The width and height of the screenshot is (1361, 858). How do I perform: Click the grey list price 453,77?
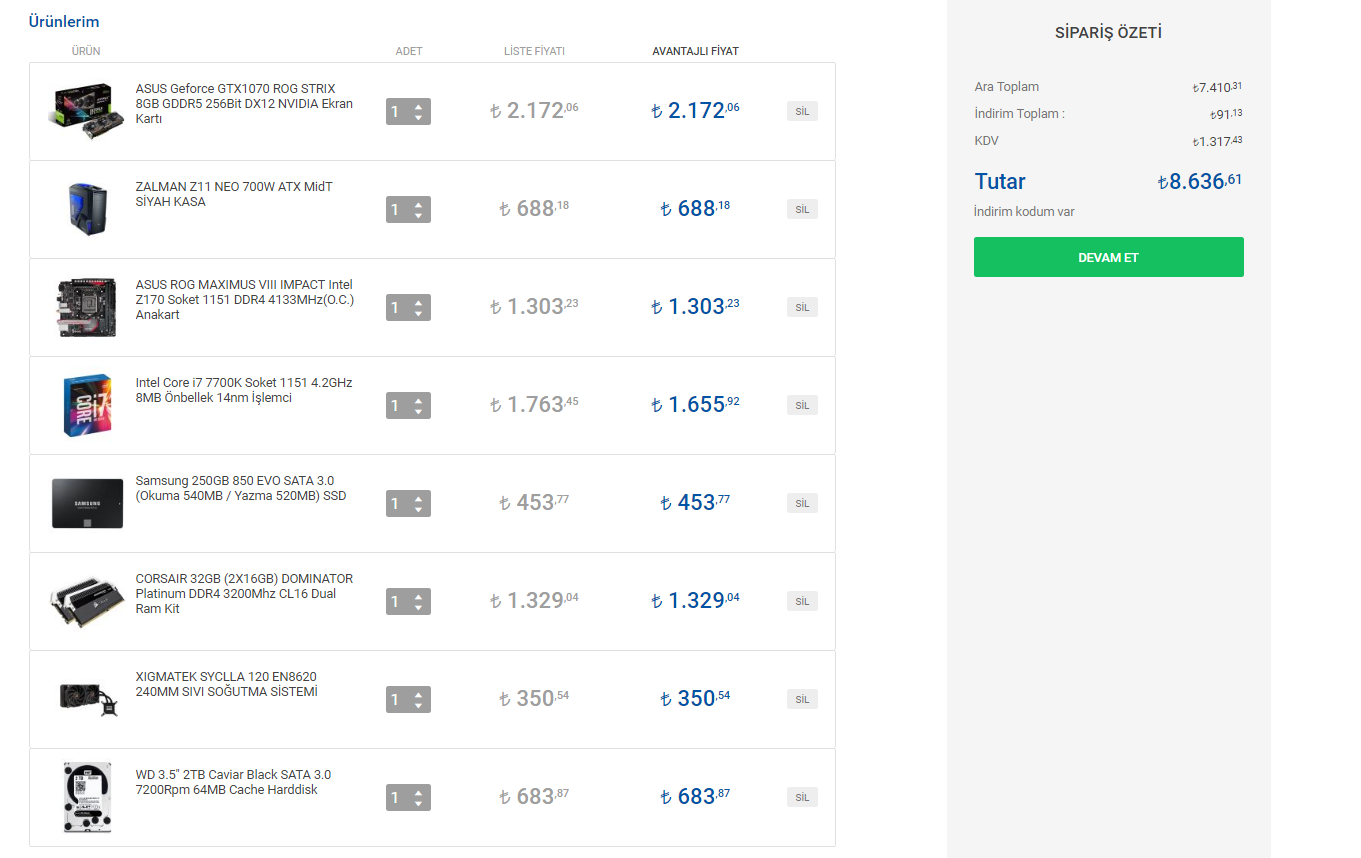[534, 502]
